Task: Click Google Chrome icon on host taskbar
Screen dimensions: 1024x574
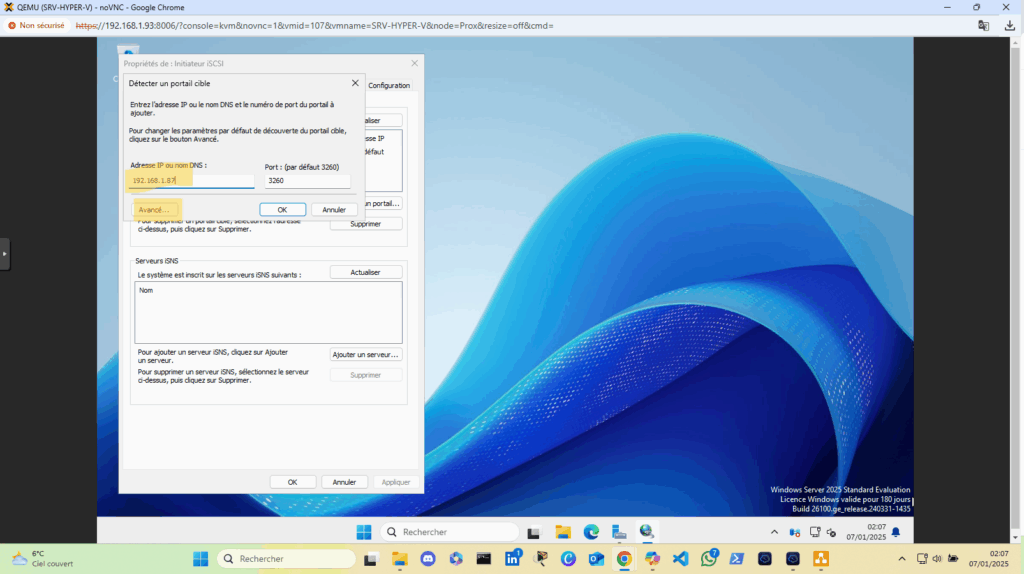Action: [624, 559]
